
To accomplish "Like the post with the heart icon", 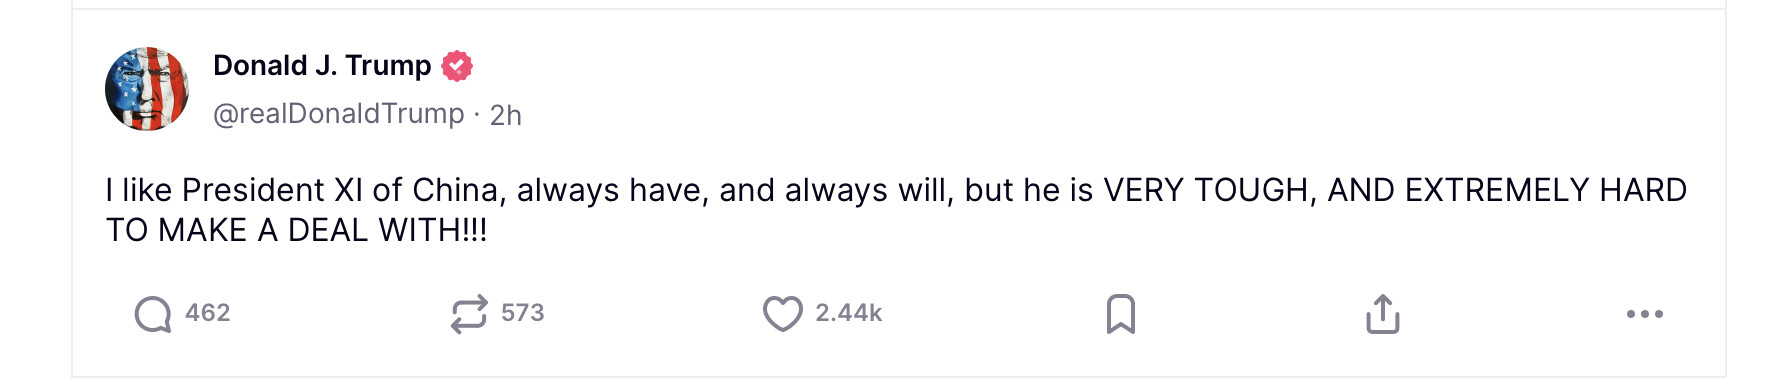I will pos(783,314).
